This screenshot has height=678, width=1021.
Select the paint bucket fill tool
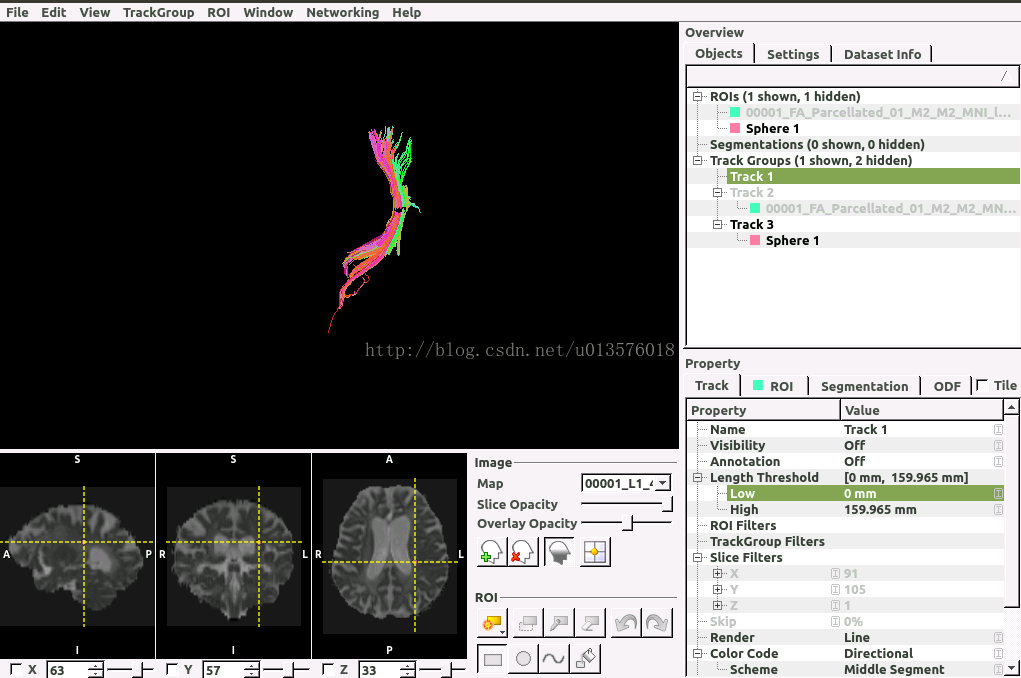tap(585, 659)
